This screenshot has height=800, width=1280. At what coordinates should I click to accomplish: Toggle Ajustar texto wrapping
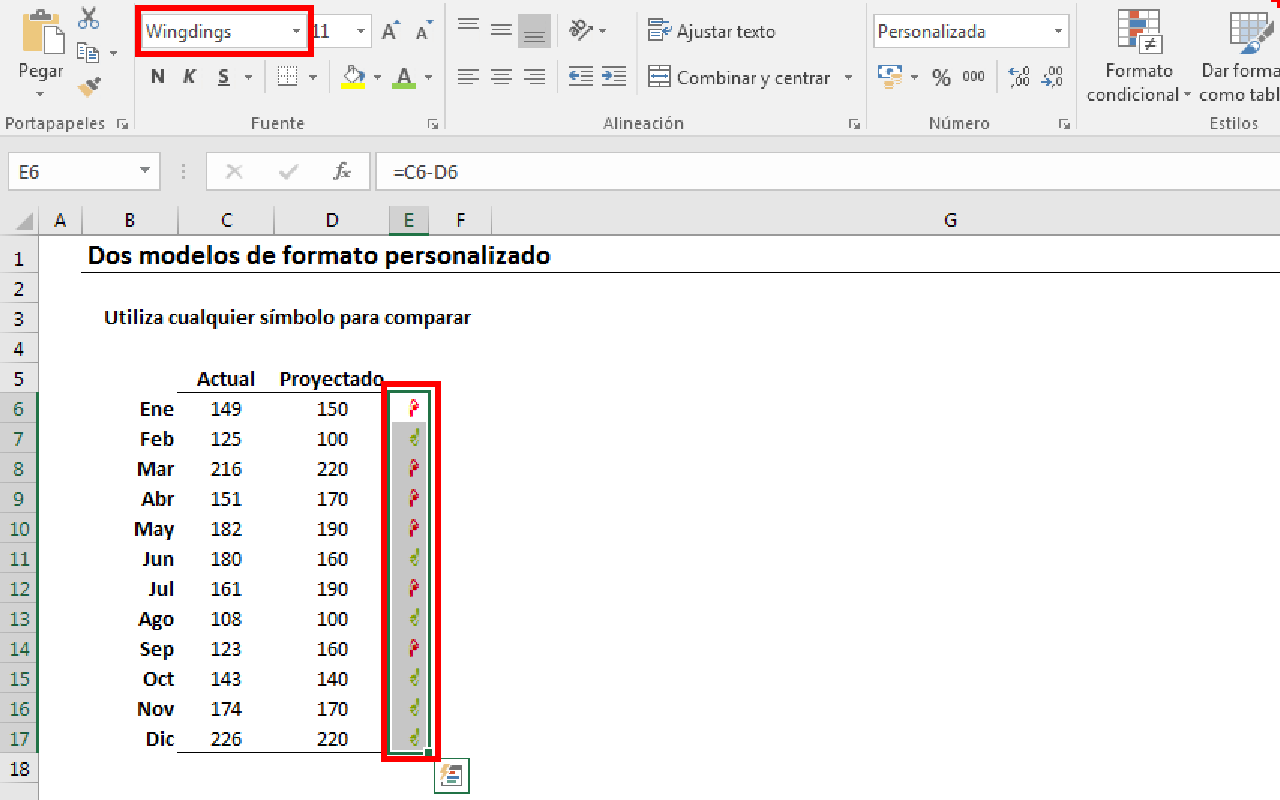pos(711,31)
